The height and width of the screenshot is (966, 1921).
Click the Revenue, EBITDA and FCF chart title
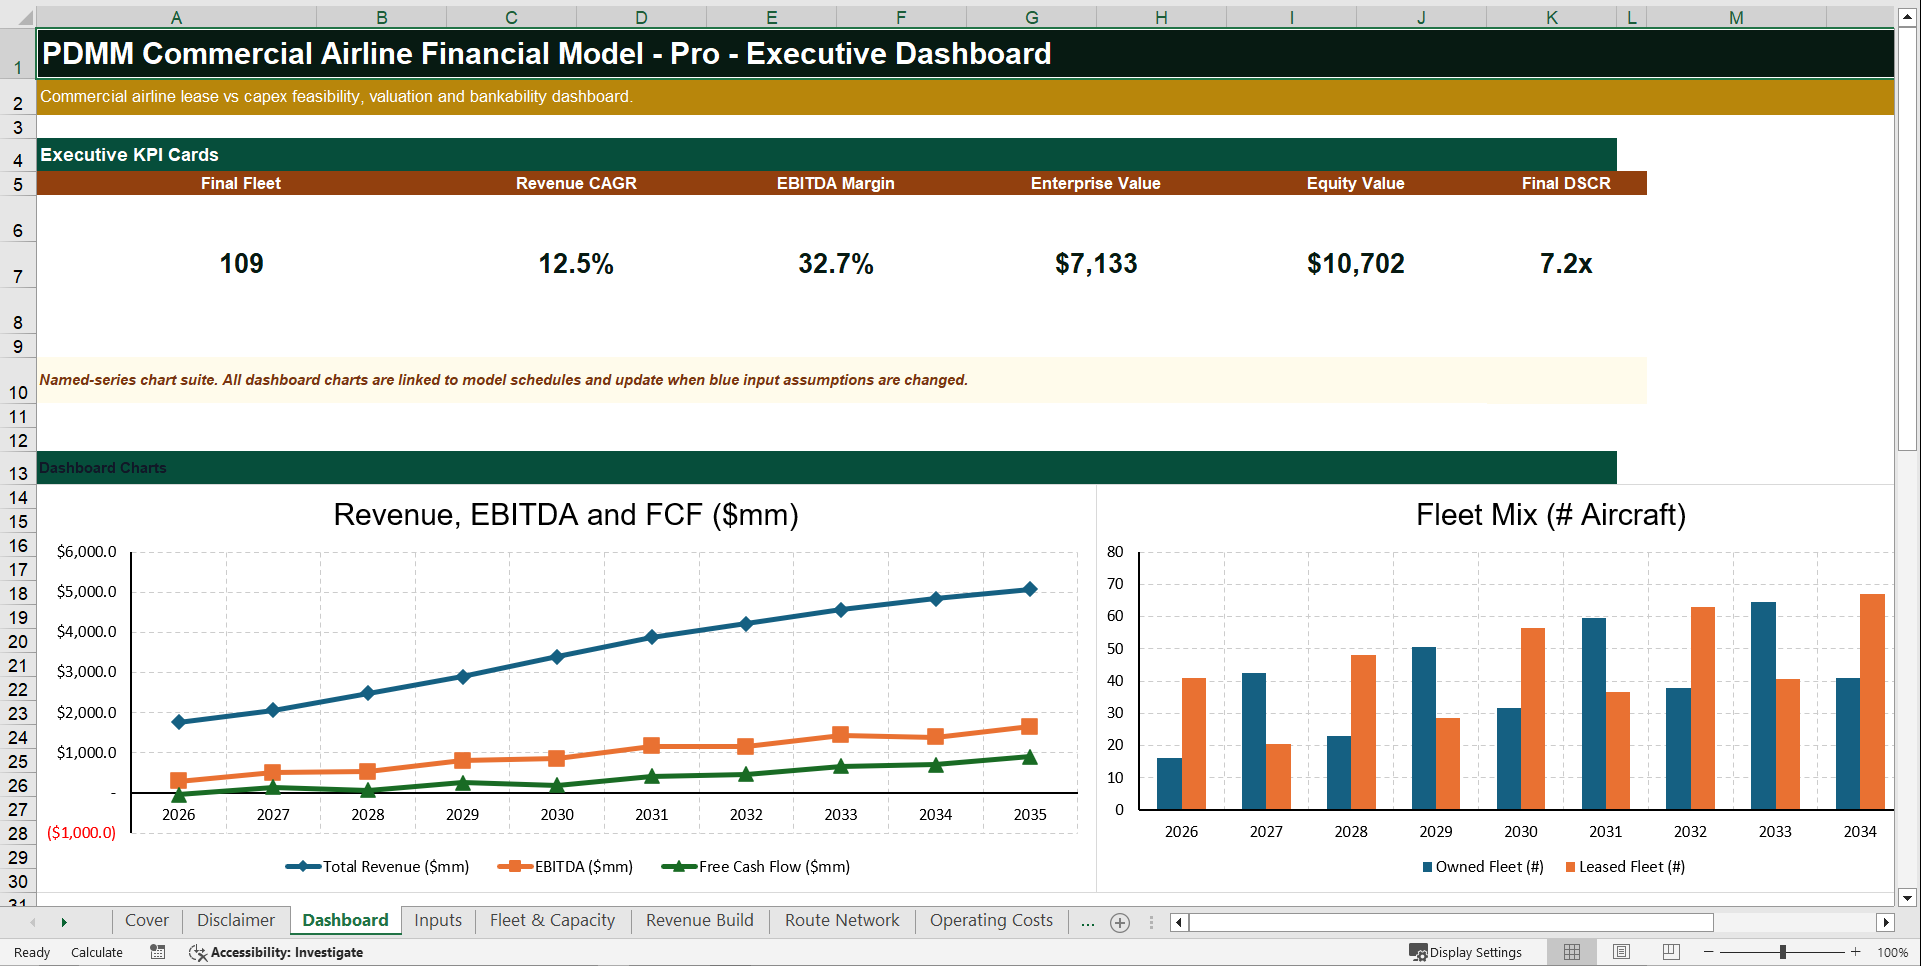(566, 515)
